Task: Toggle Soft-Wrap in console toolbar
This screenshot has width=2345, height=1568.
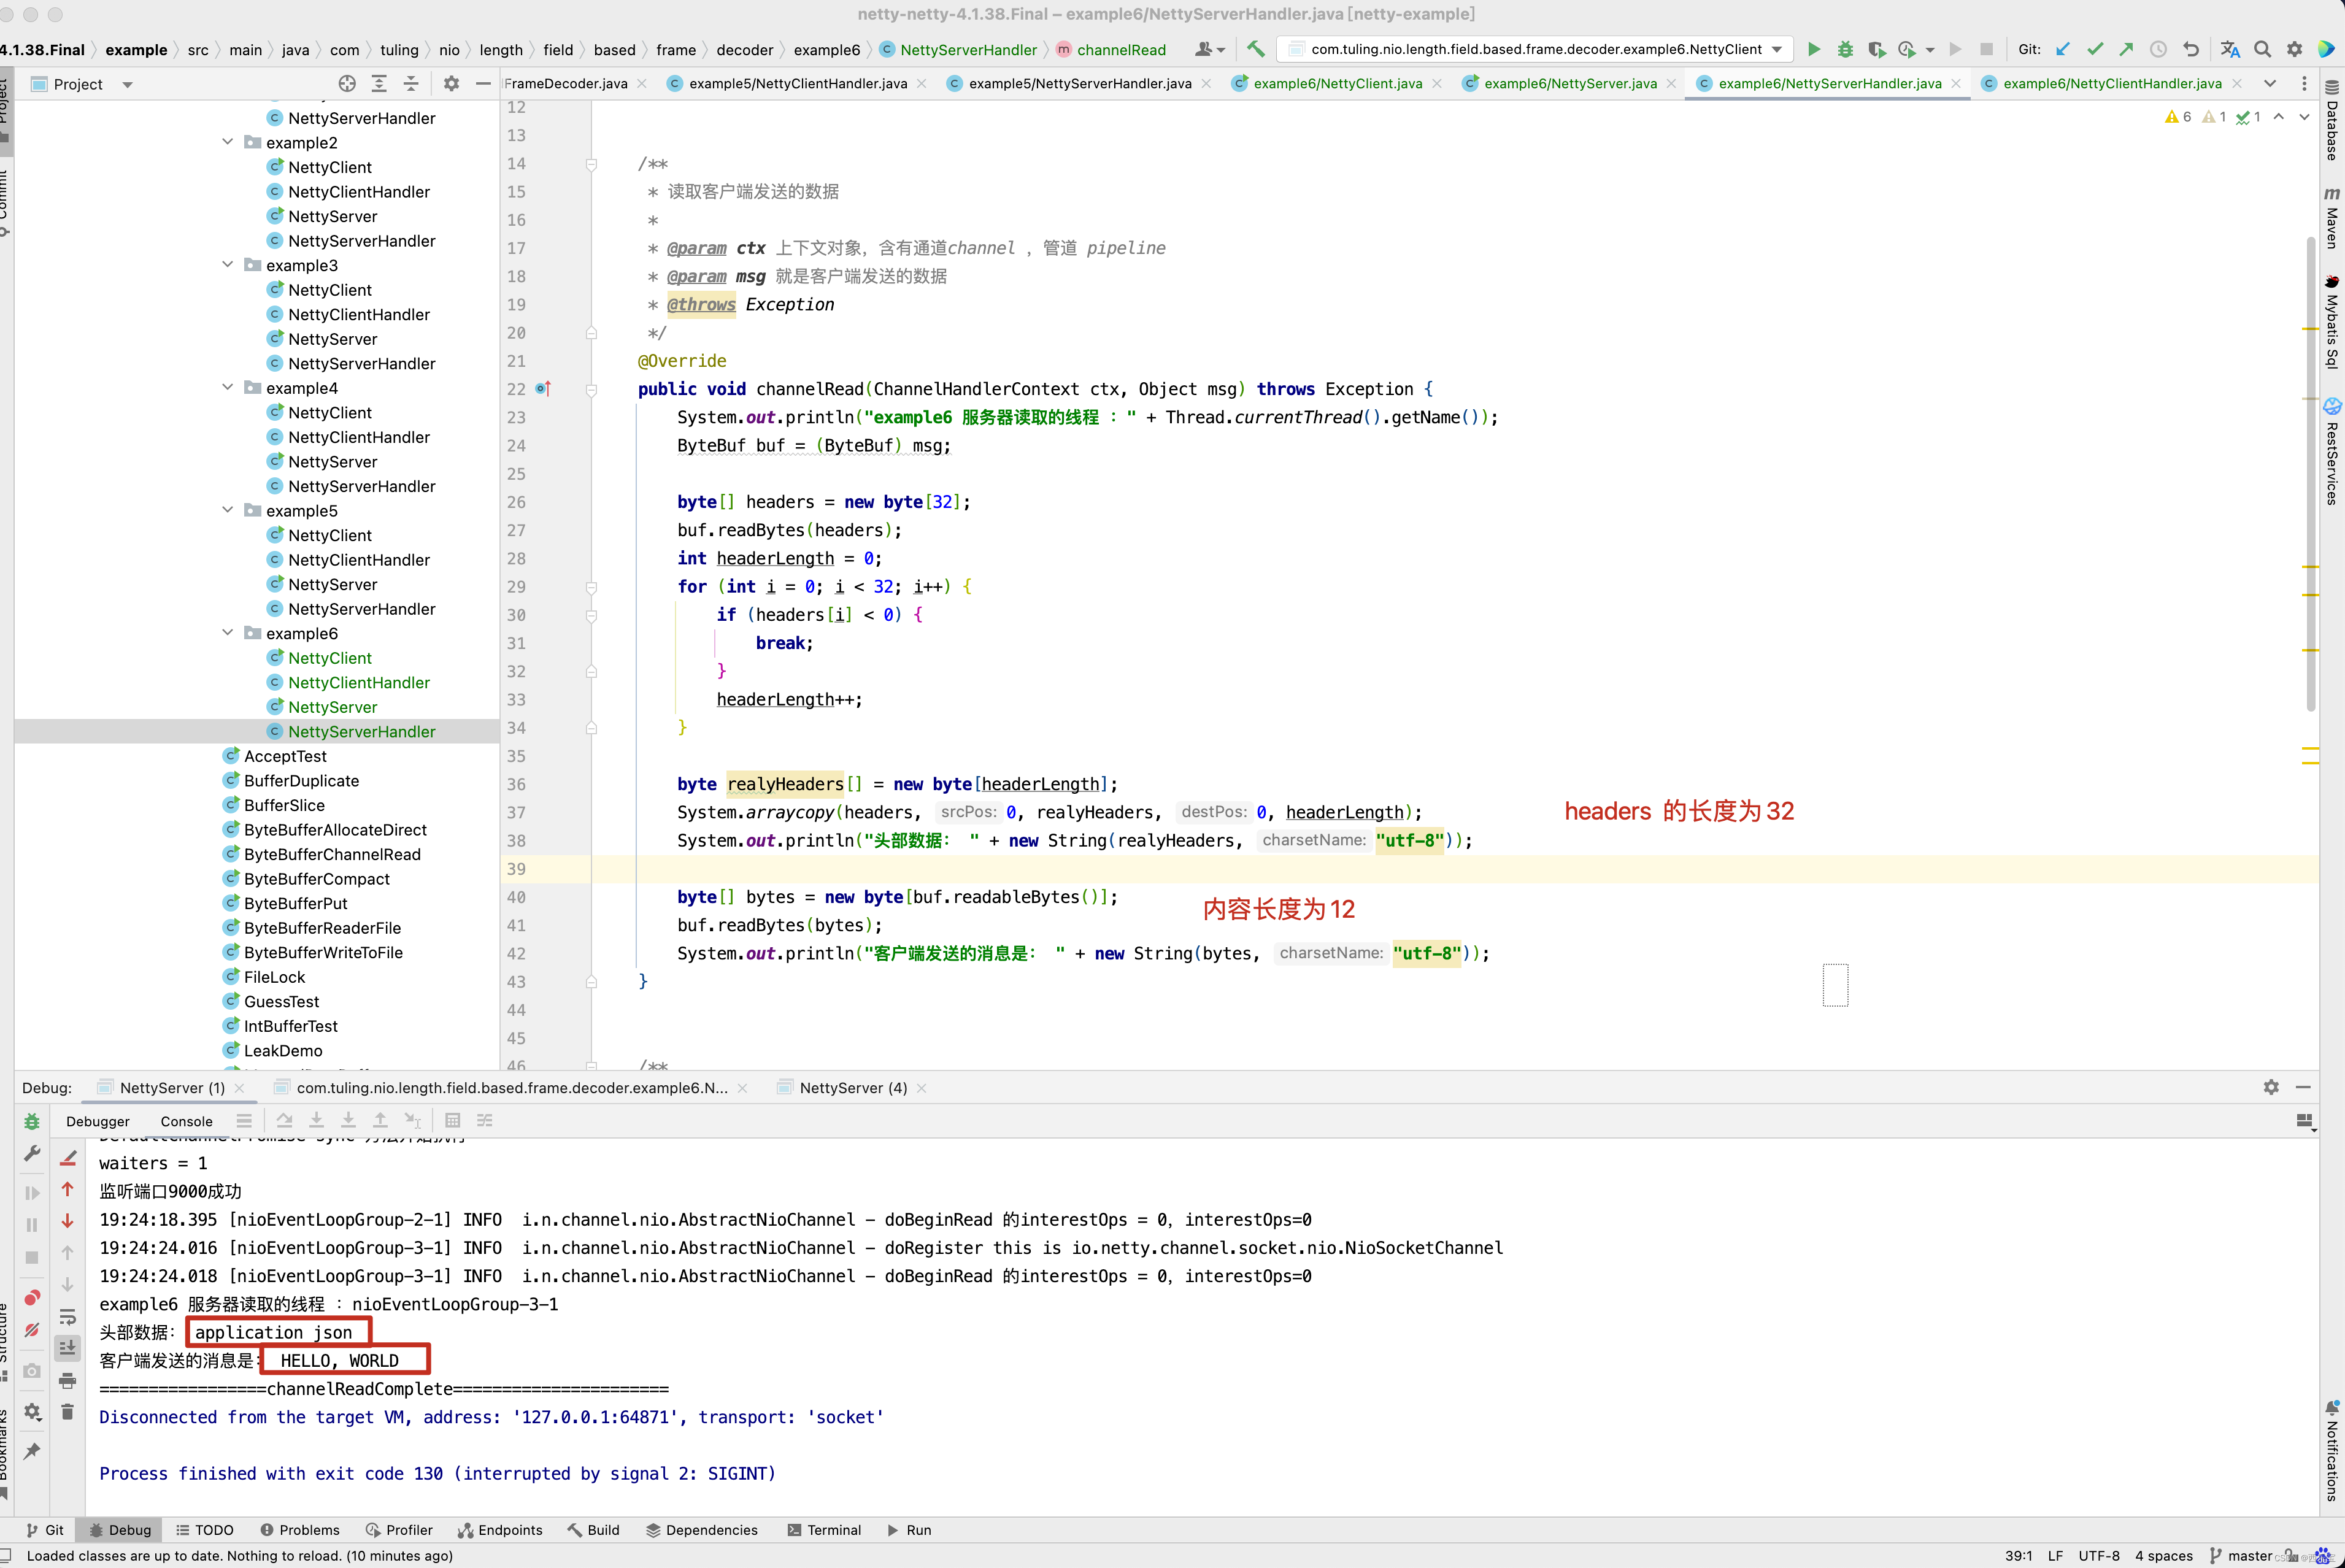Action: click(67, 1317)
